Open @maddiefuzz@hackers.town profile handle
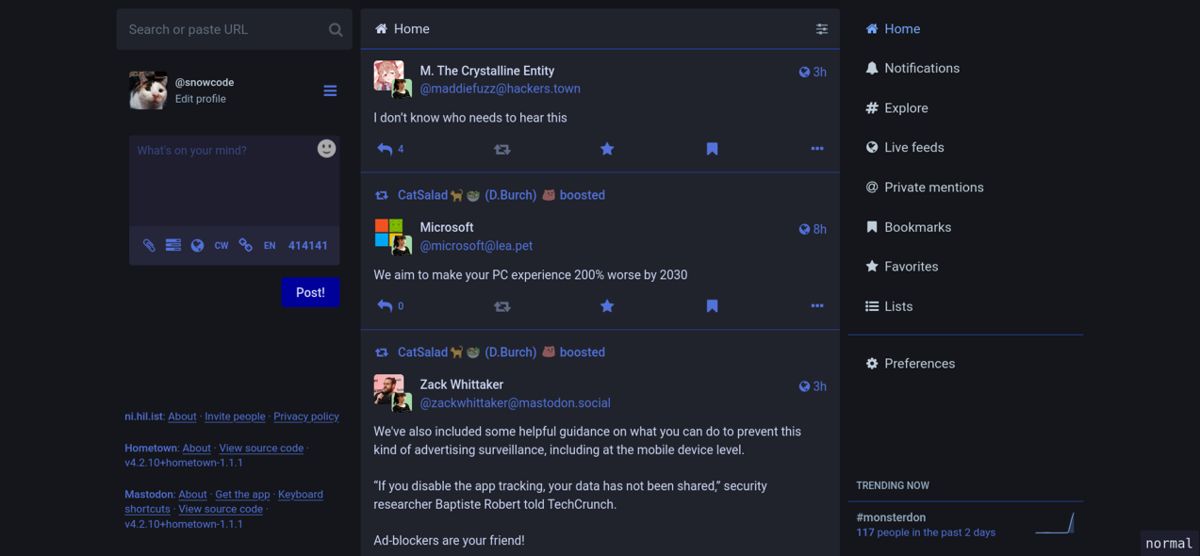Screen dimensions: 1200x556 click(500, 89)
